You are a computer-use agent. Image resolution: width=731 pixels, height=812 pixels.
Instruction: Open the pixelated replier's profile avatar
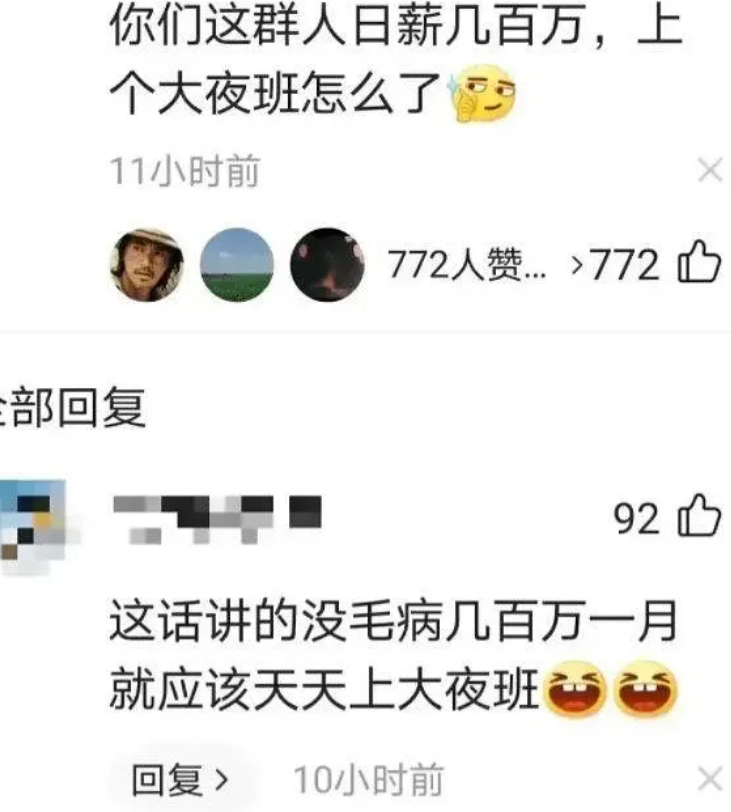click(x=34, y=526)
